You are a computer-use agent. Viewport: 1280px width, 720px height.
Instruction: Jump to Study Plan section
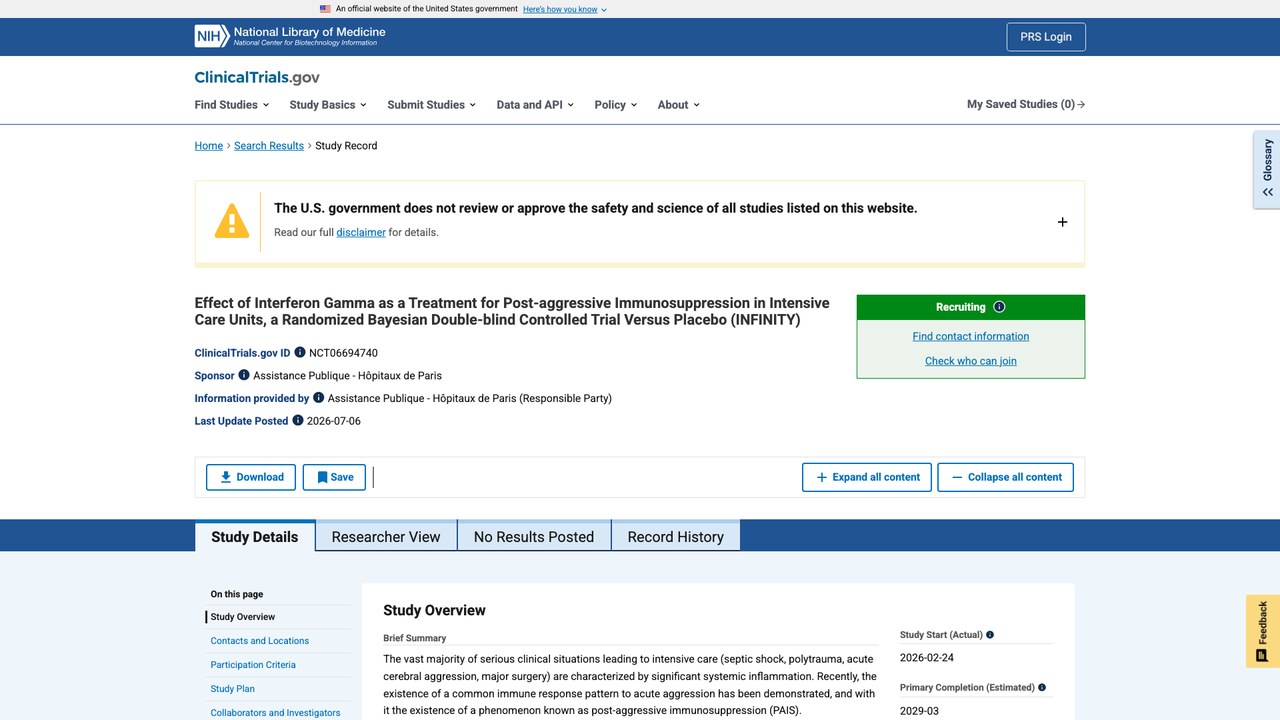(233, 689)
